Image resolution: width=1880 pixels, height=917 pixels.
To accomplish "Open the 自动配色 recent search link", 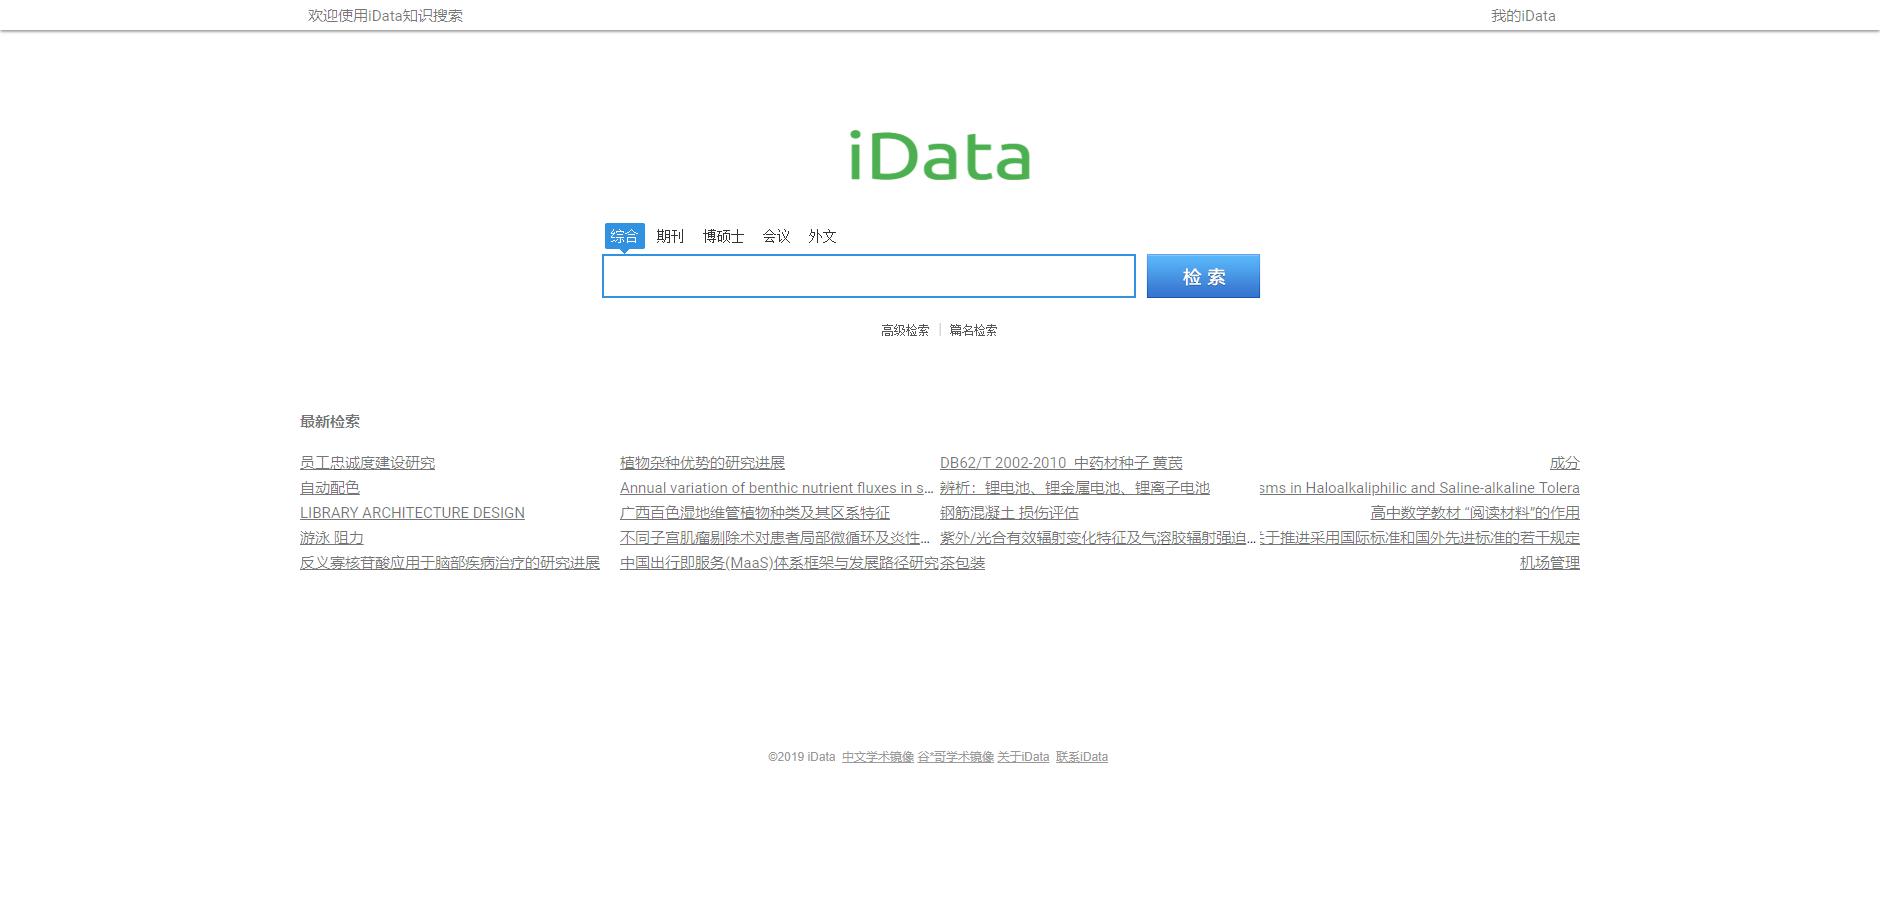I will pyautogui.click(x=328, y=488).
